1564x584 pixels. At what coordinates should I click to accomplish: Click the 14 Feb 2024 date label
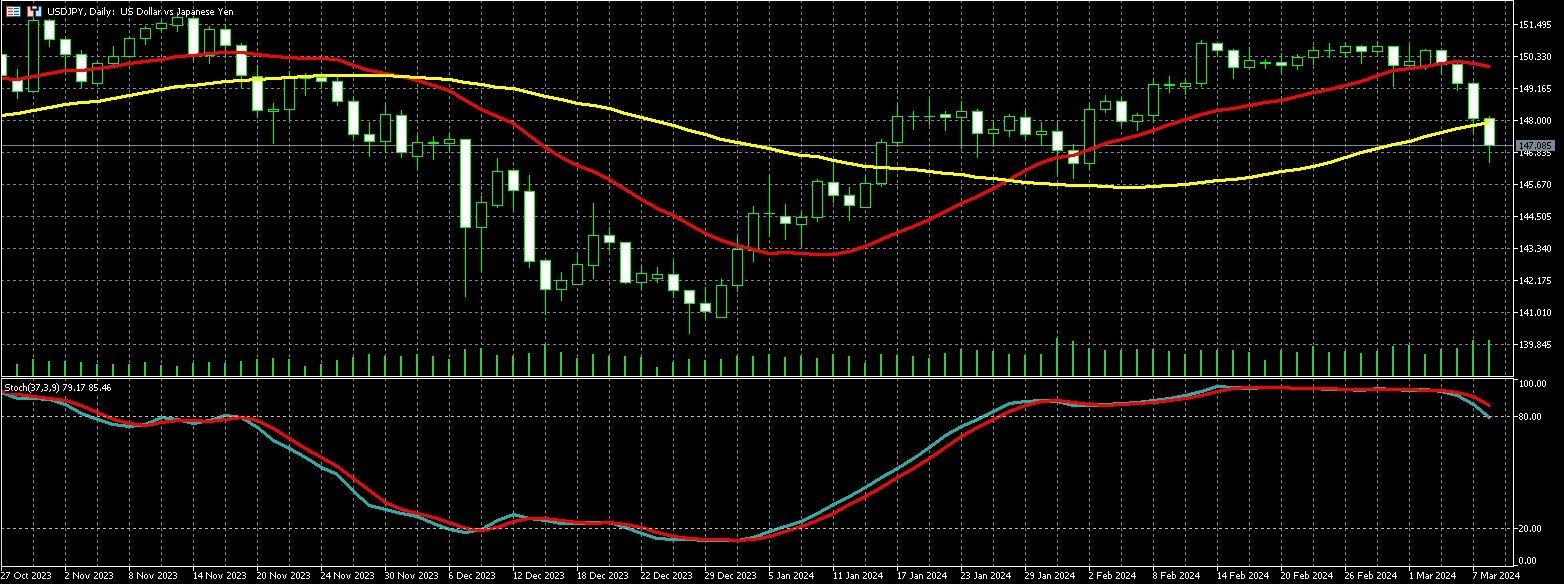(x=1242, y=576)
